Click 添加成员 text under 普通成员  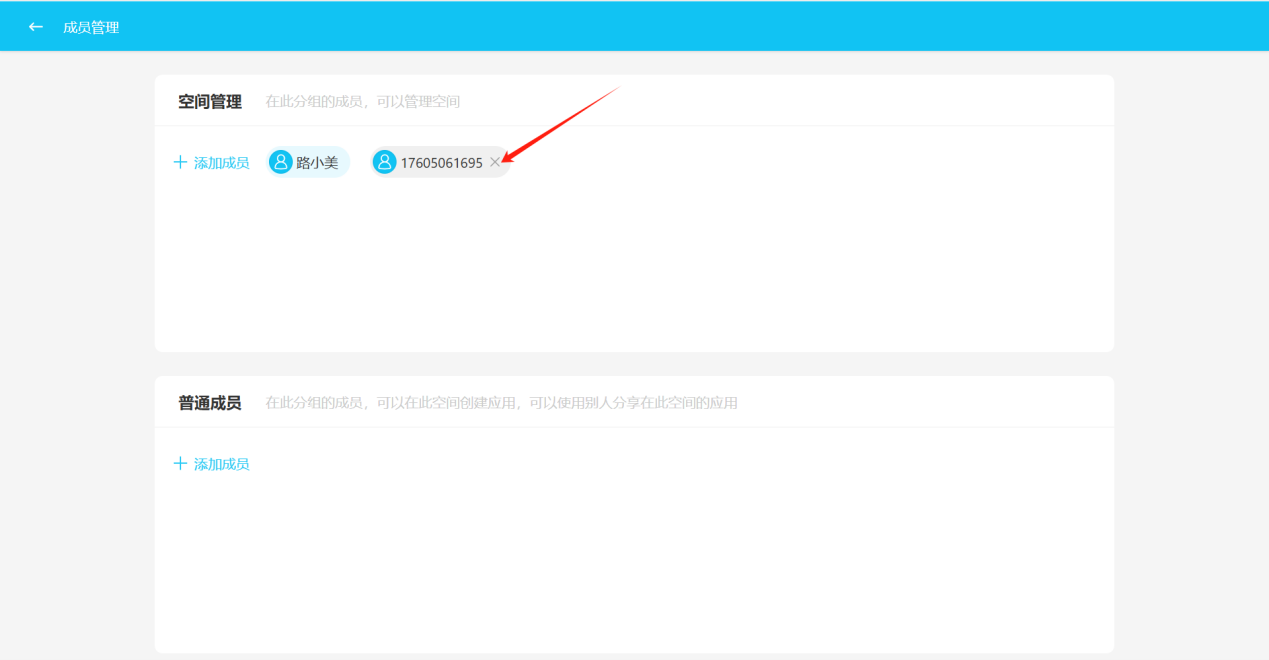click(x=221, y=464)
